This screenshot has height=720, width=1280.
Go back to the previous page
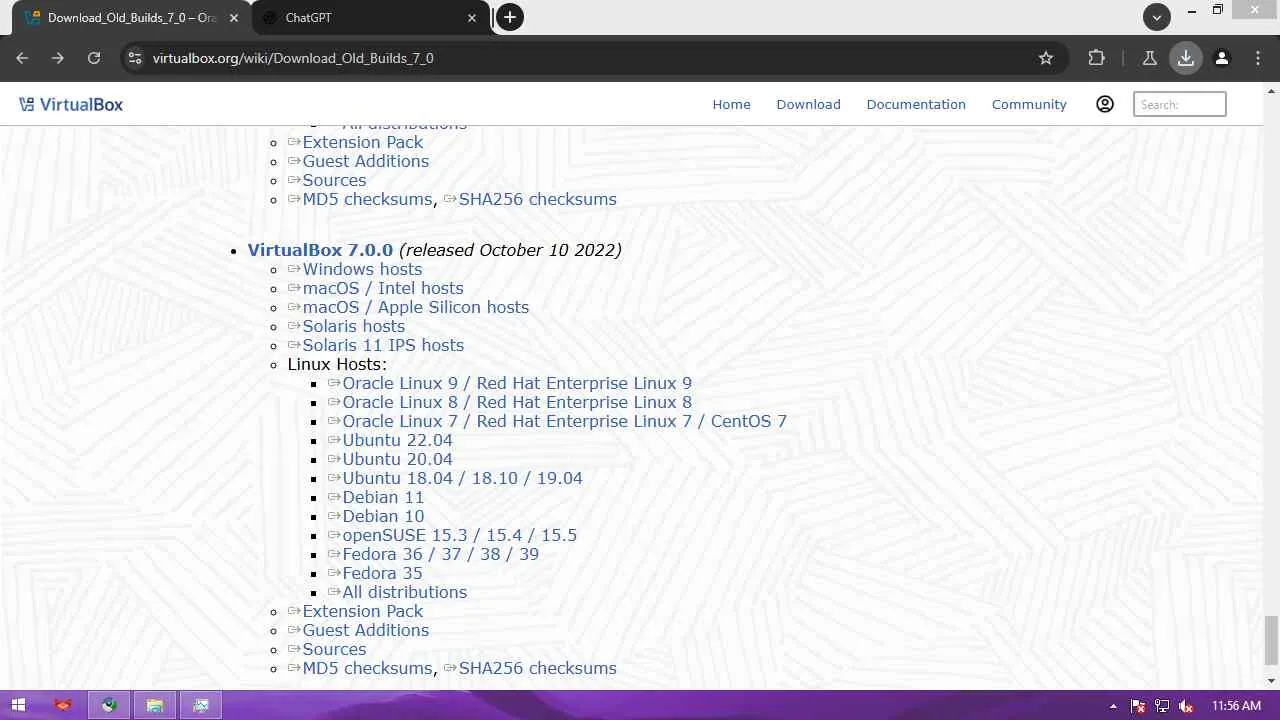(x=22, y=58)
